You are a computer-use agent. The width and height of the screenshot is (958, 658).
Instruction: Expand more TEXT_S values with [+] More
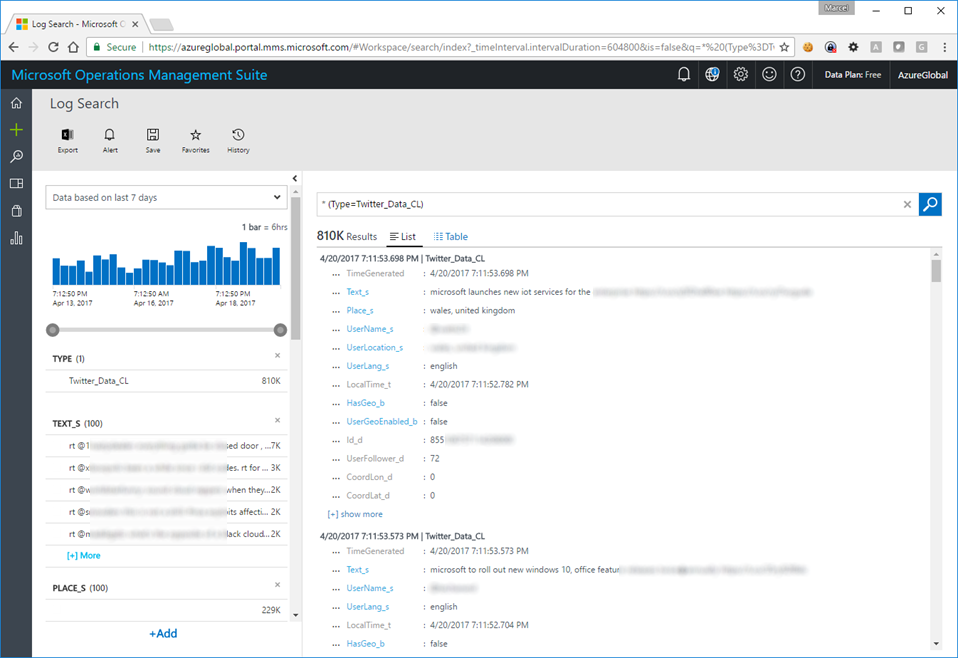[84, 555]
